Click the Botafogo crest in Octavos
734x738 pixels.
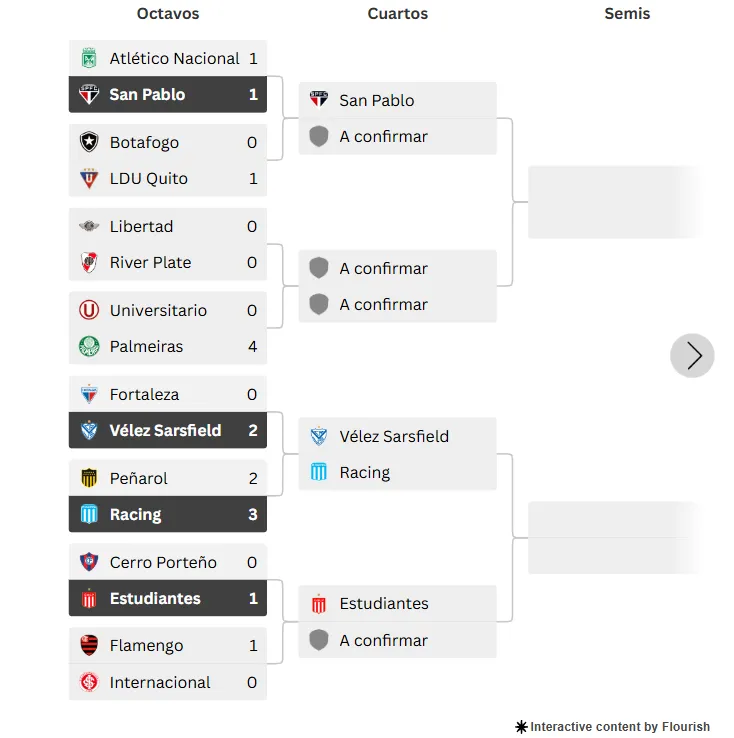(x=89, y=142)
